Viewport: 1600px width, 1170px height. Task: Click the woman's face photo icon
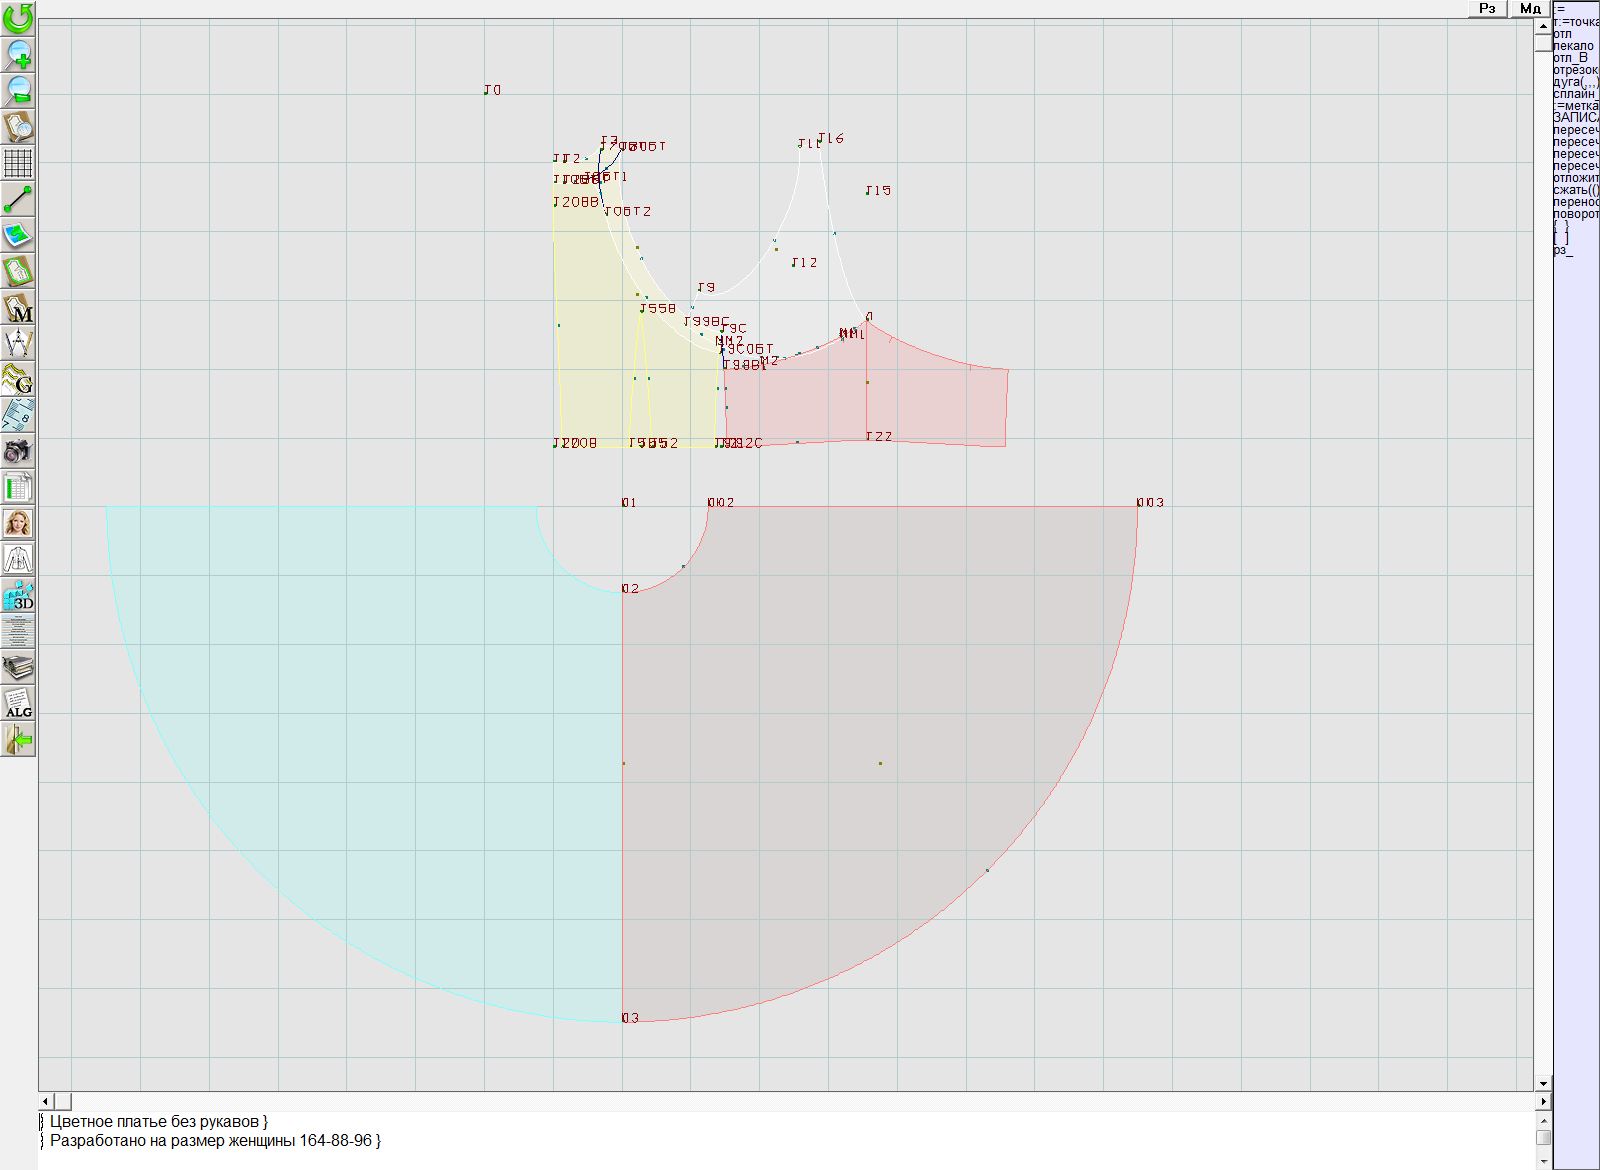(x=18, y=523)
